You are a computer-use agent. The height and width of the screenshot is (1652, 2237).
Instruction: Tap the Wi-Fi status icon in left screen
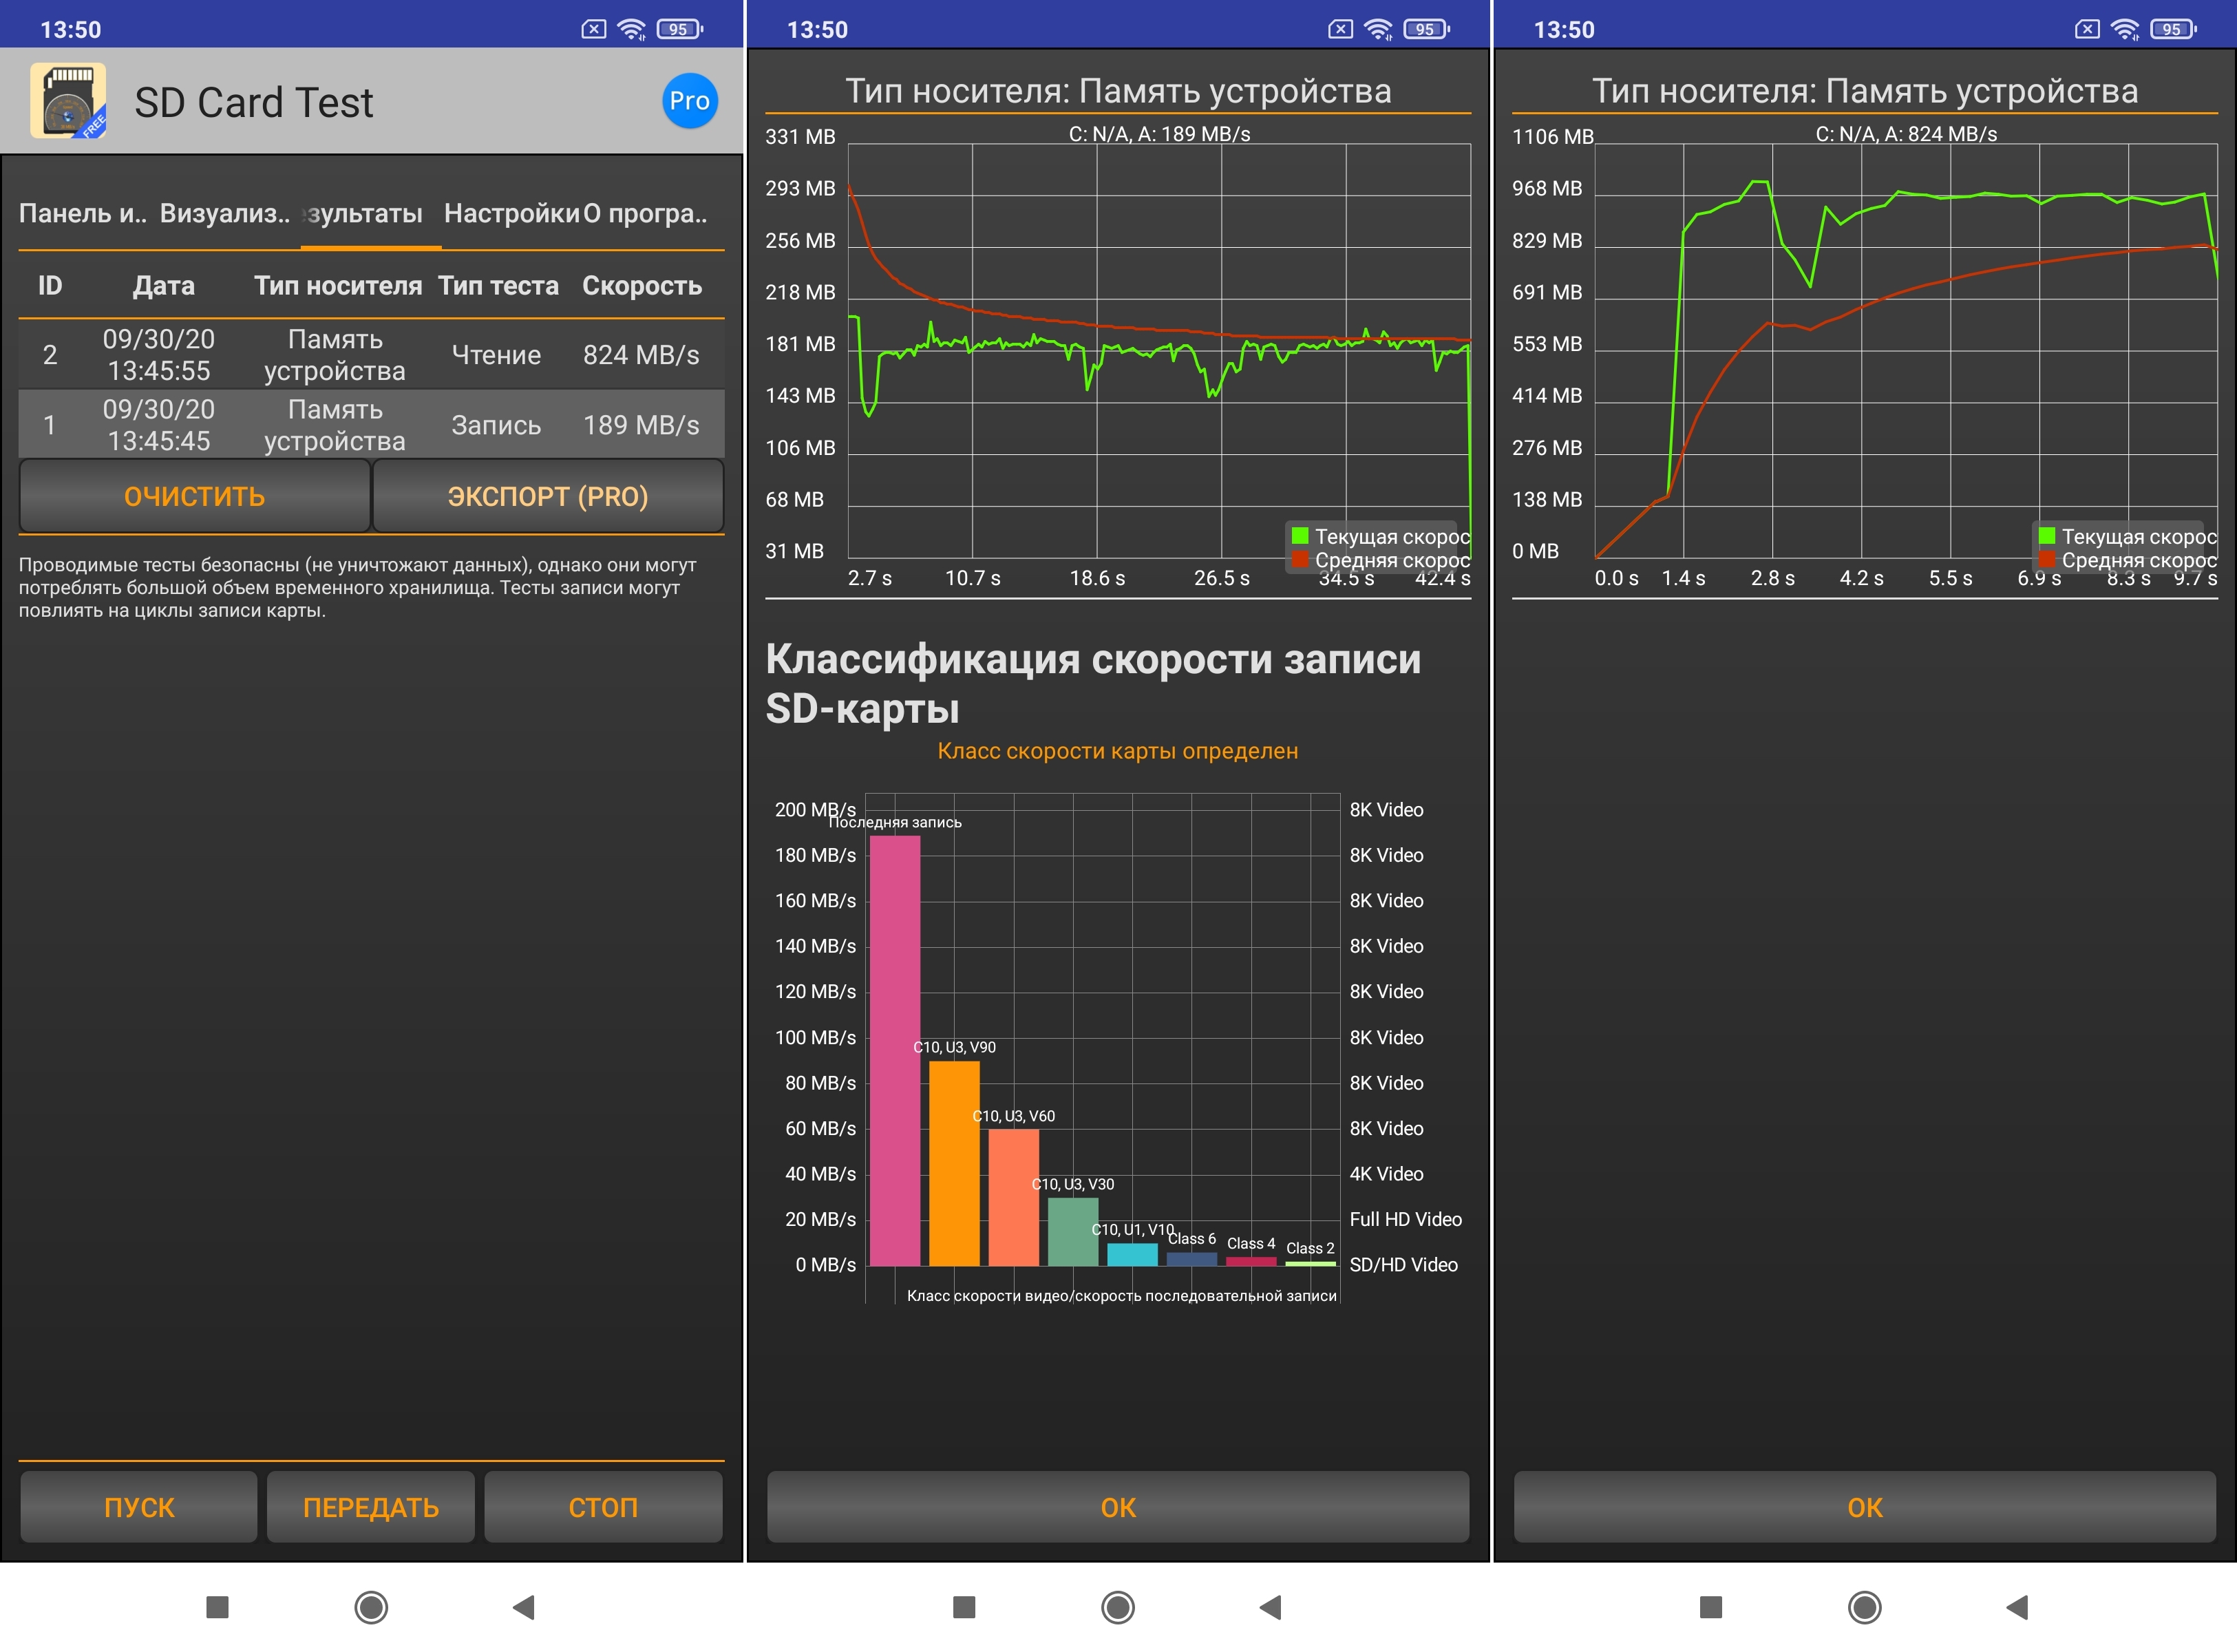click(631, 29)
